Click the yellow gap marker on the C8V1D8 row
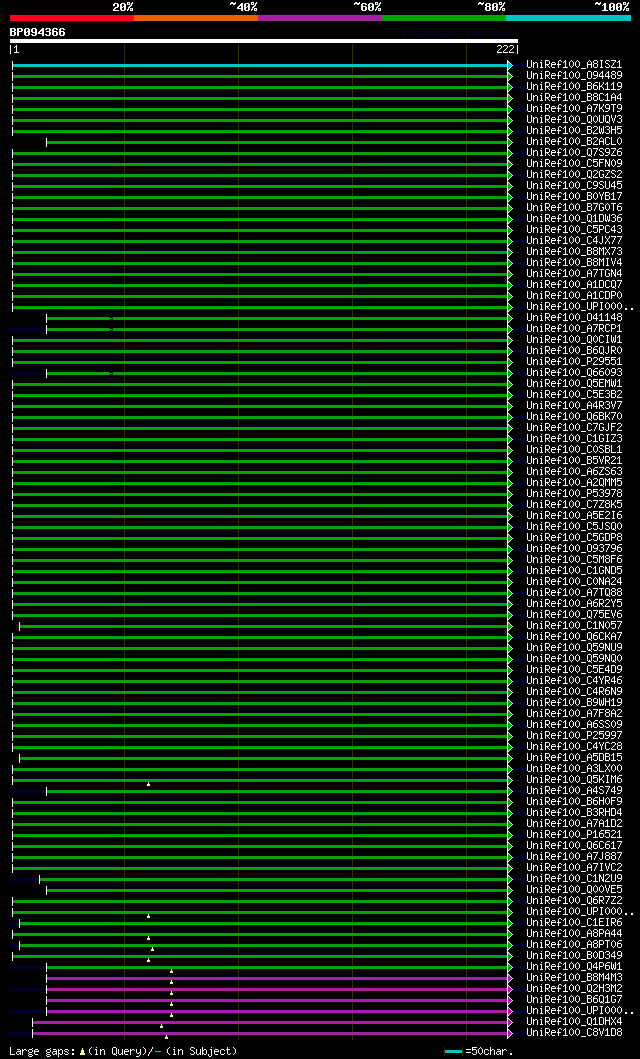Screen dimensions: 640x1059 [166, 1037]
